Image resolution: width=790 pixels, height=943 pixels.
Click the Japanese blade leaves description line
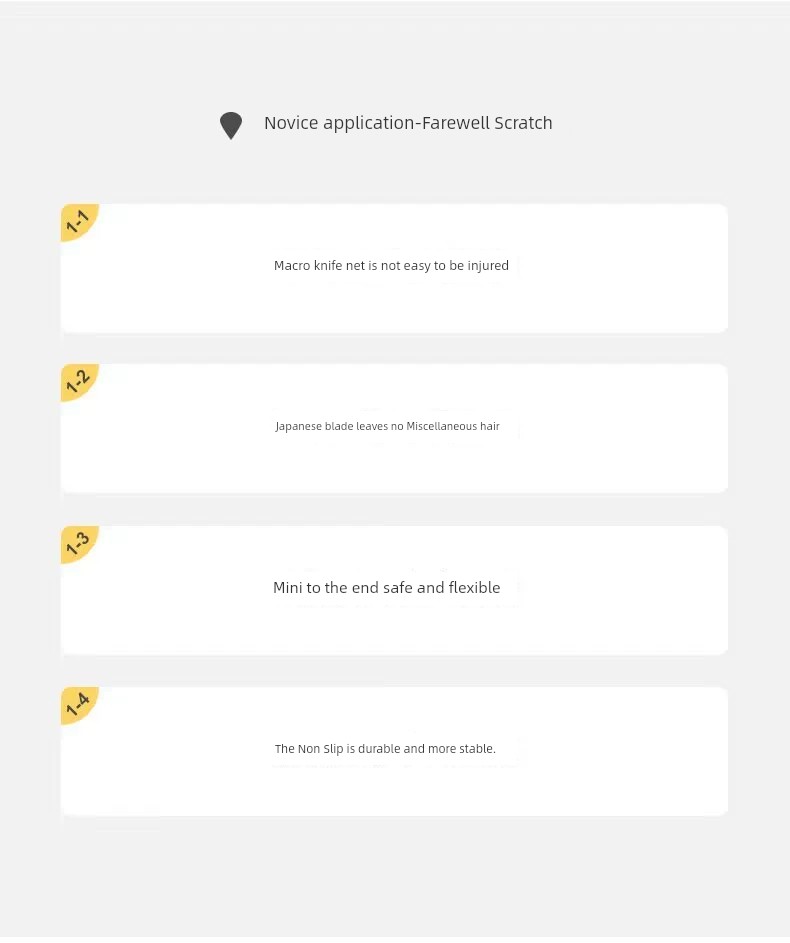[387, 426]
